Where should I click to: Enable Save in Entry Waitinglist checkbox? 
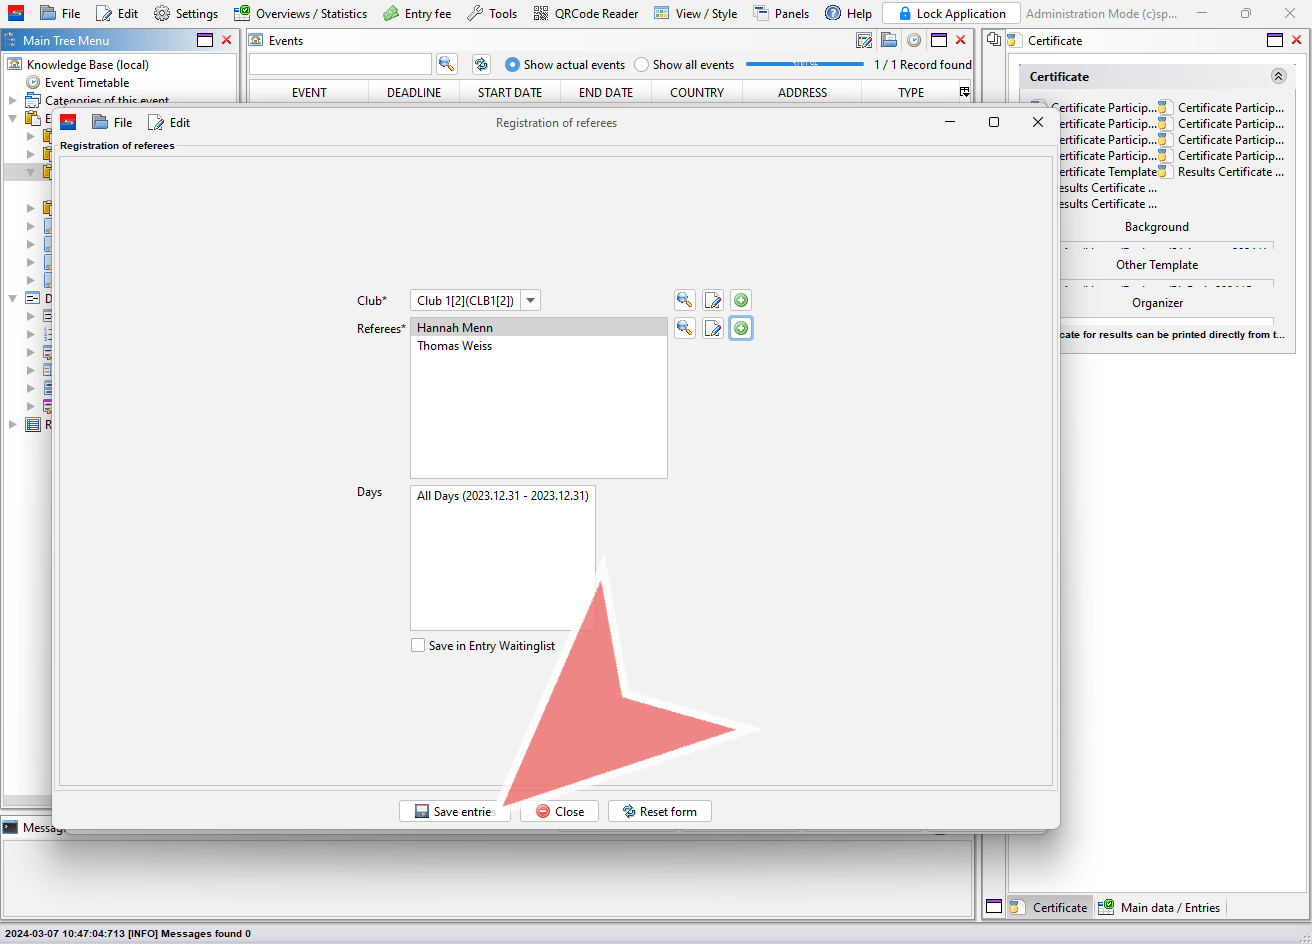coord(418,646)
